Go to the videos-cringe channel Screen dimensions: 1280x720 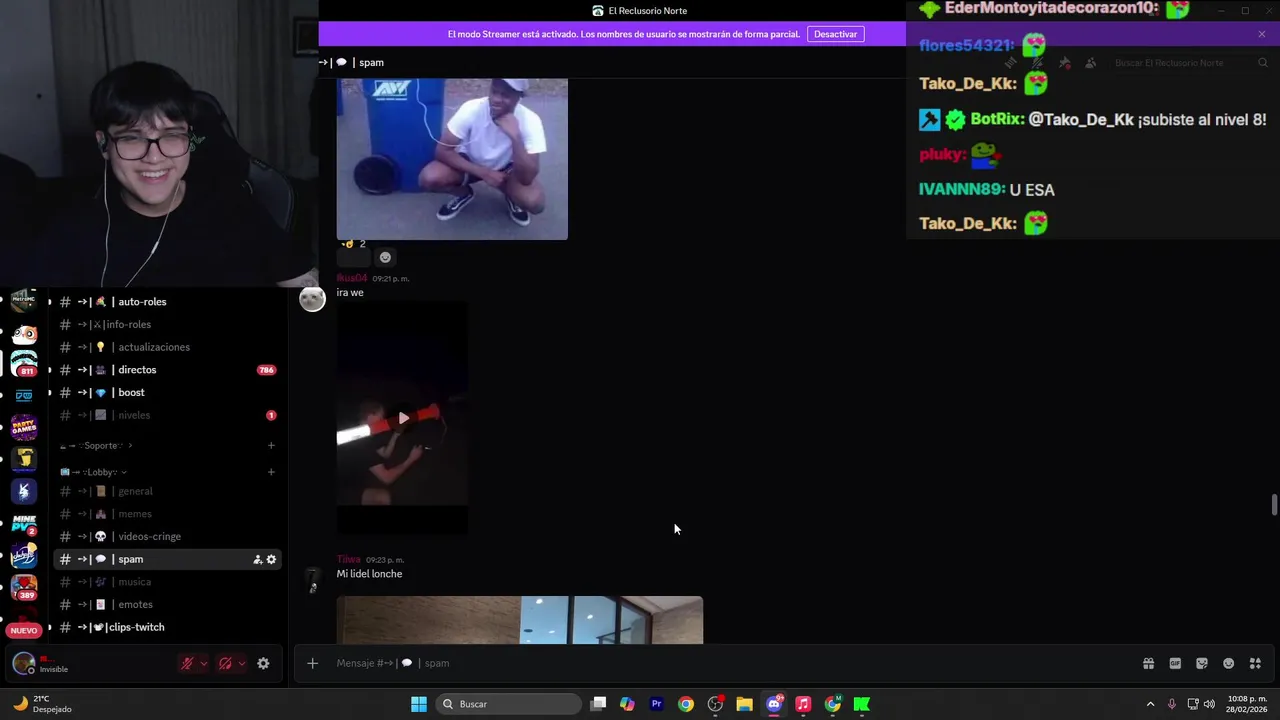[167, 536]
